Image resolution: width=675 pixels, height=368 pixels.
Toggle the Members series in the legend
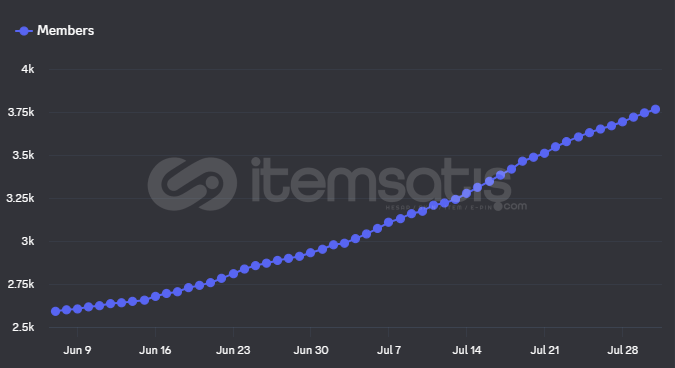coord(55,31)
